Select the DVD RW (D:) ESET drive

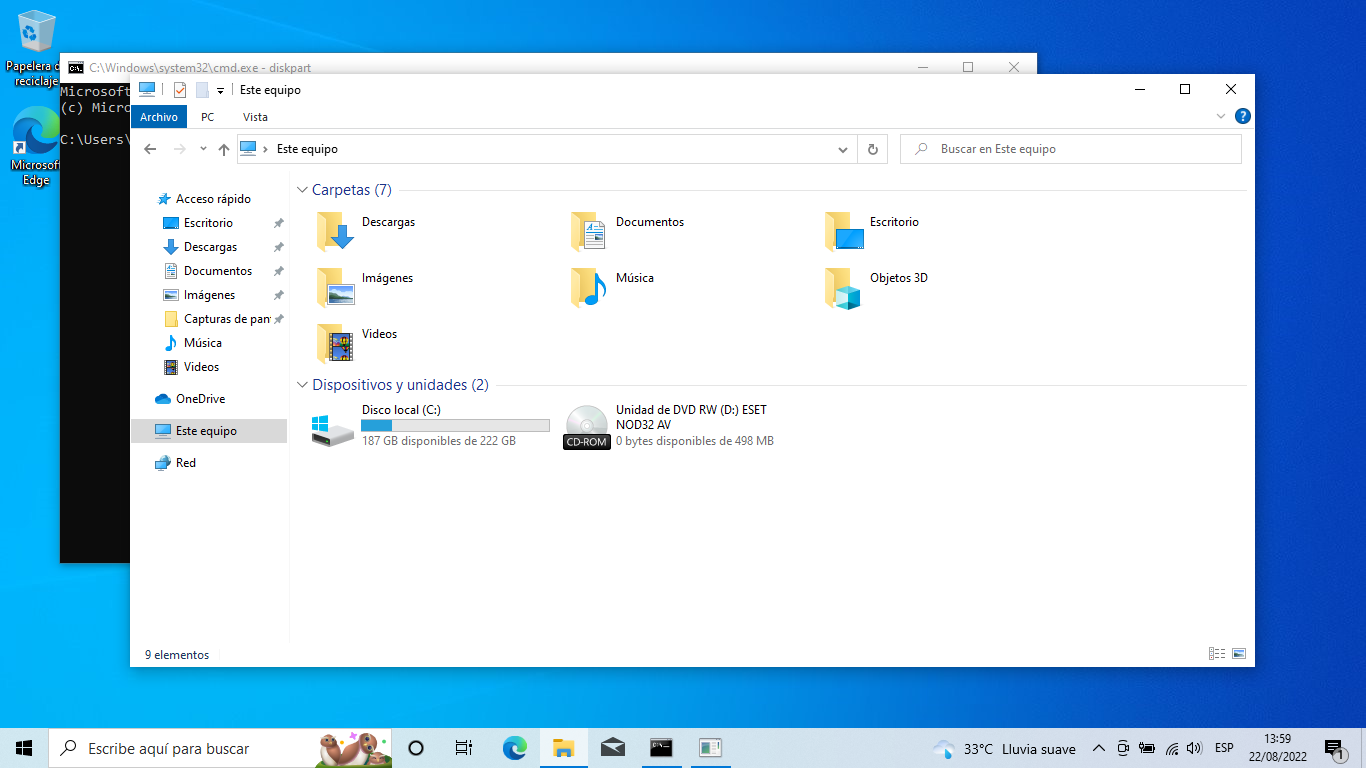pos(587,427)
